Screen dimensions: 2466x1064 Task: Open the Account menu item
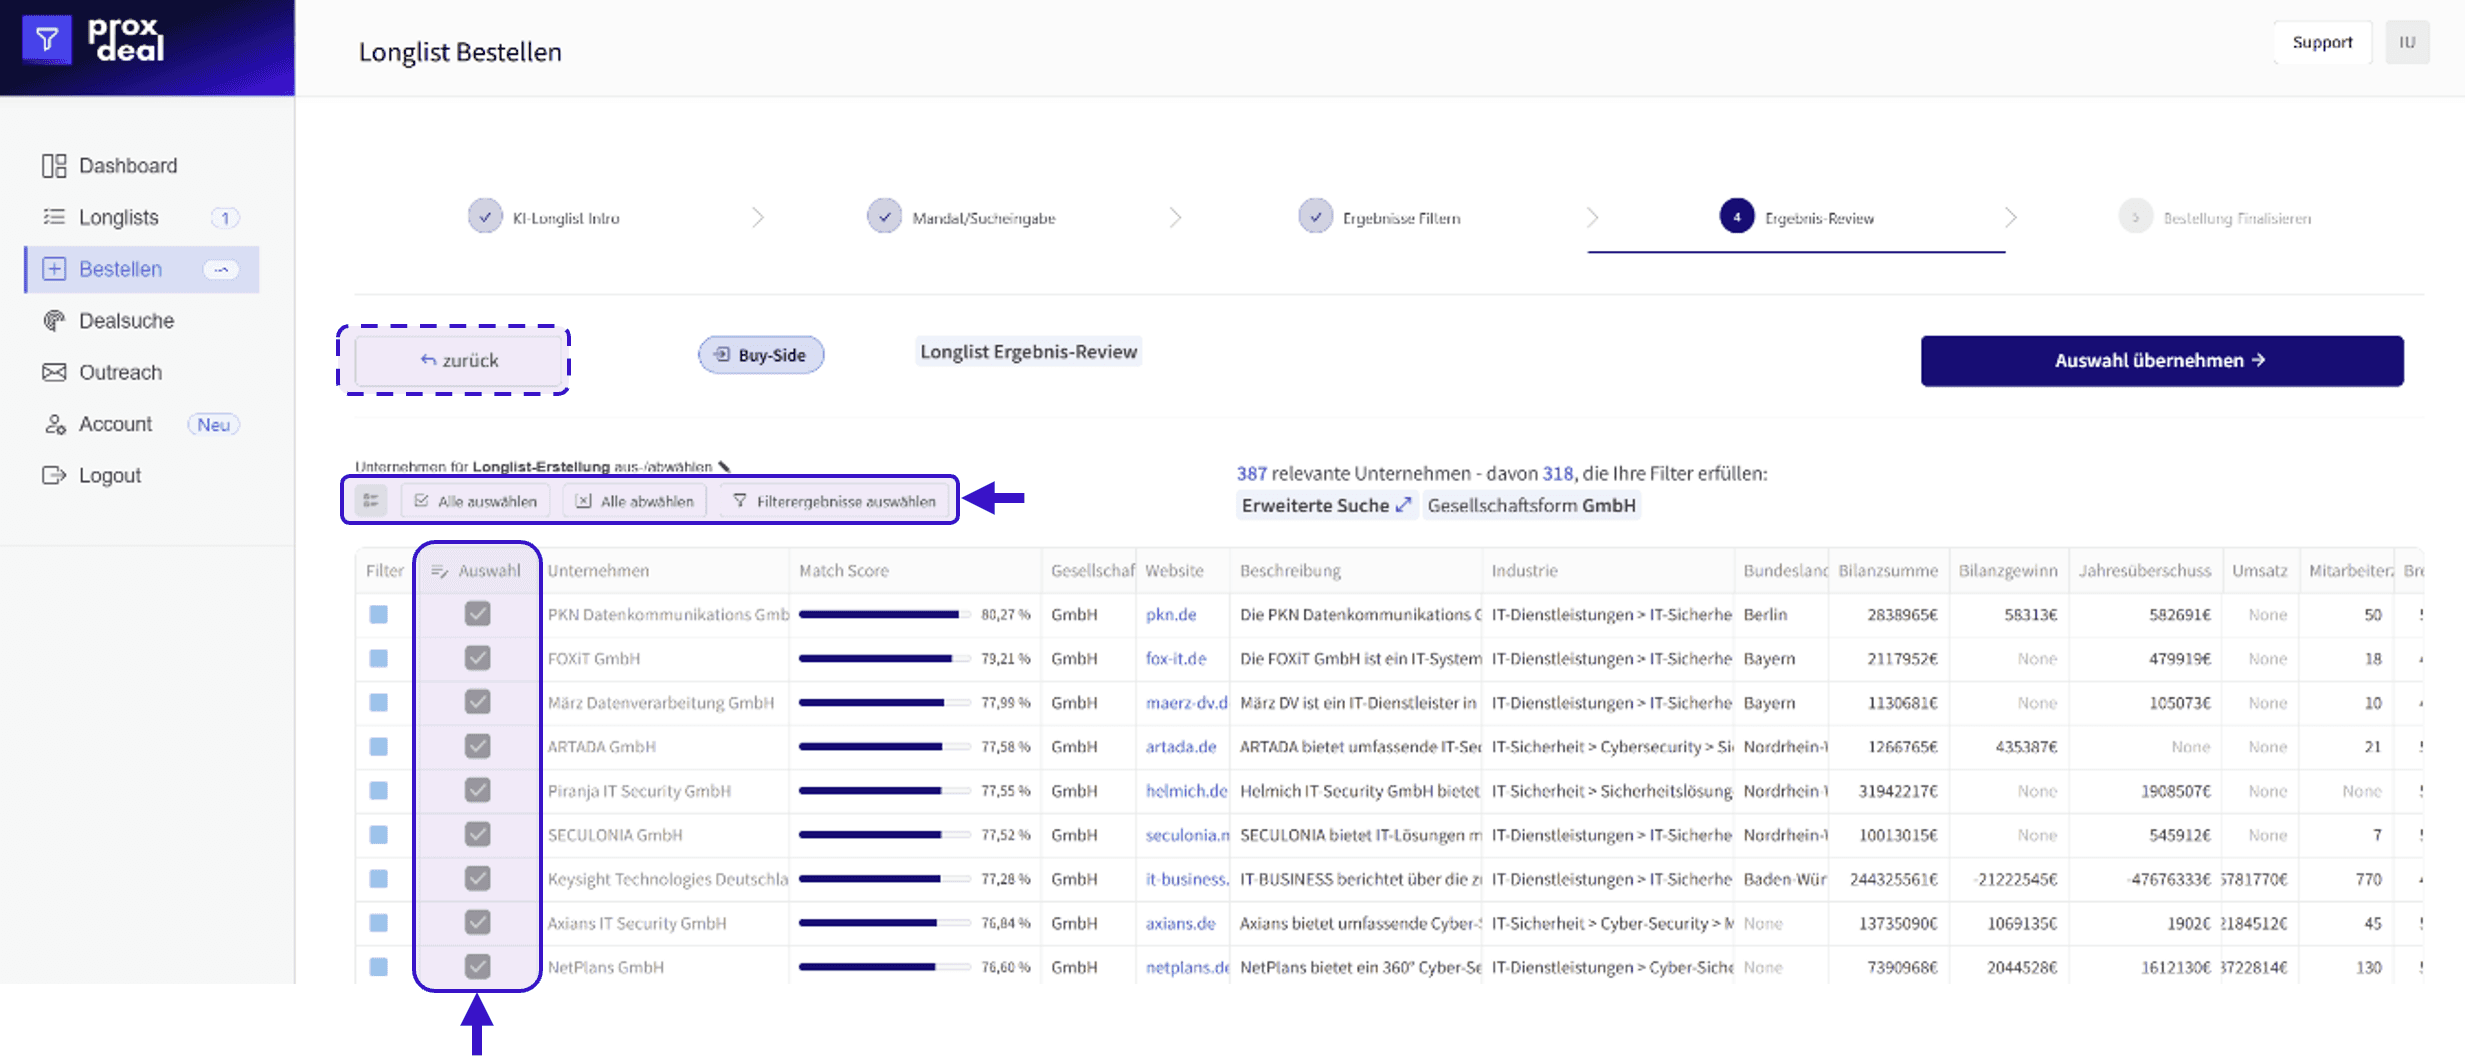tap(141, 425)
